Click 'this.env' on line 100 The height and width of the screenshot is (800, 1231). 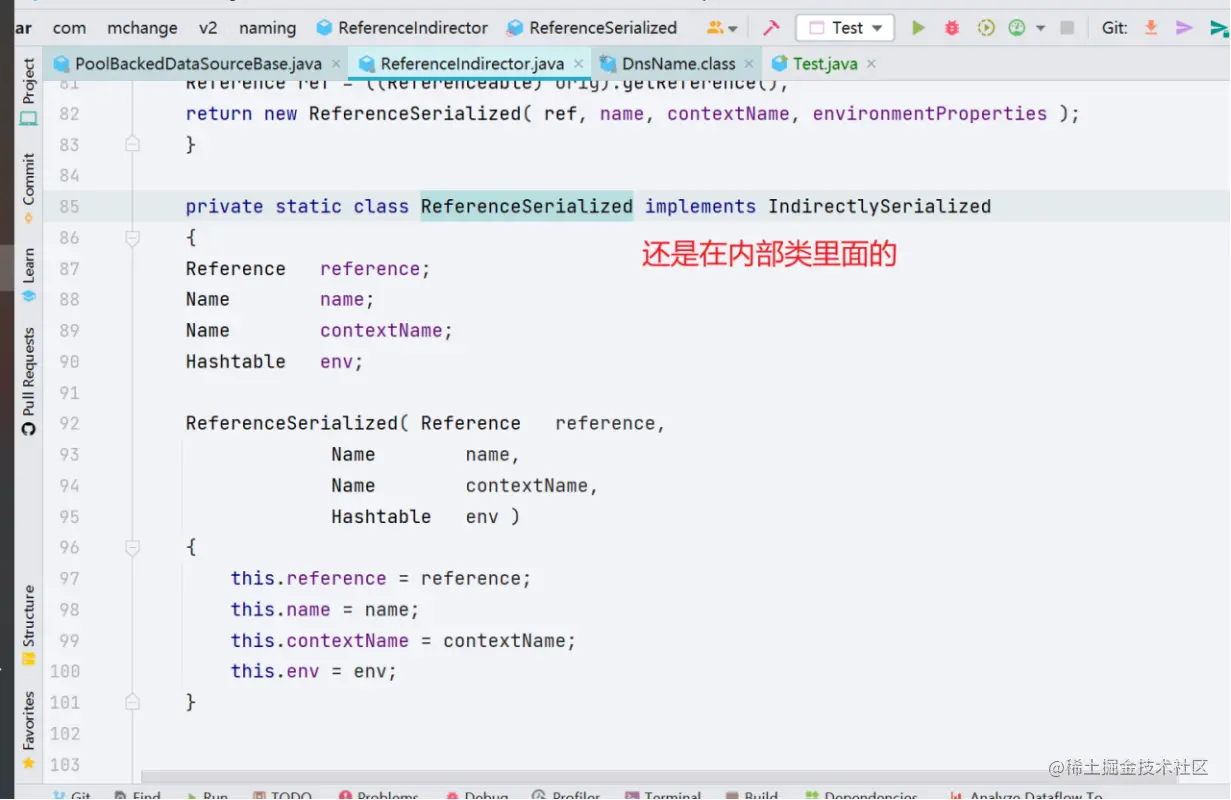pyautogui.click(x=275, y=671)
